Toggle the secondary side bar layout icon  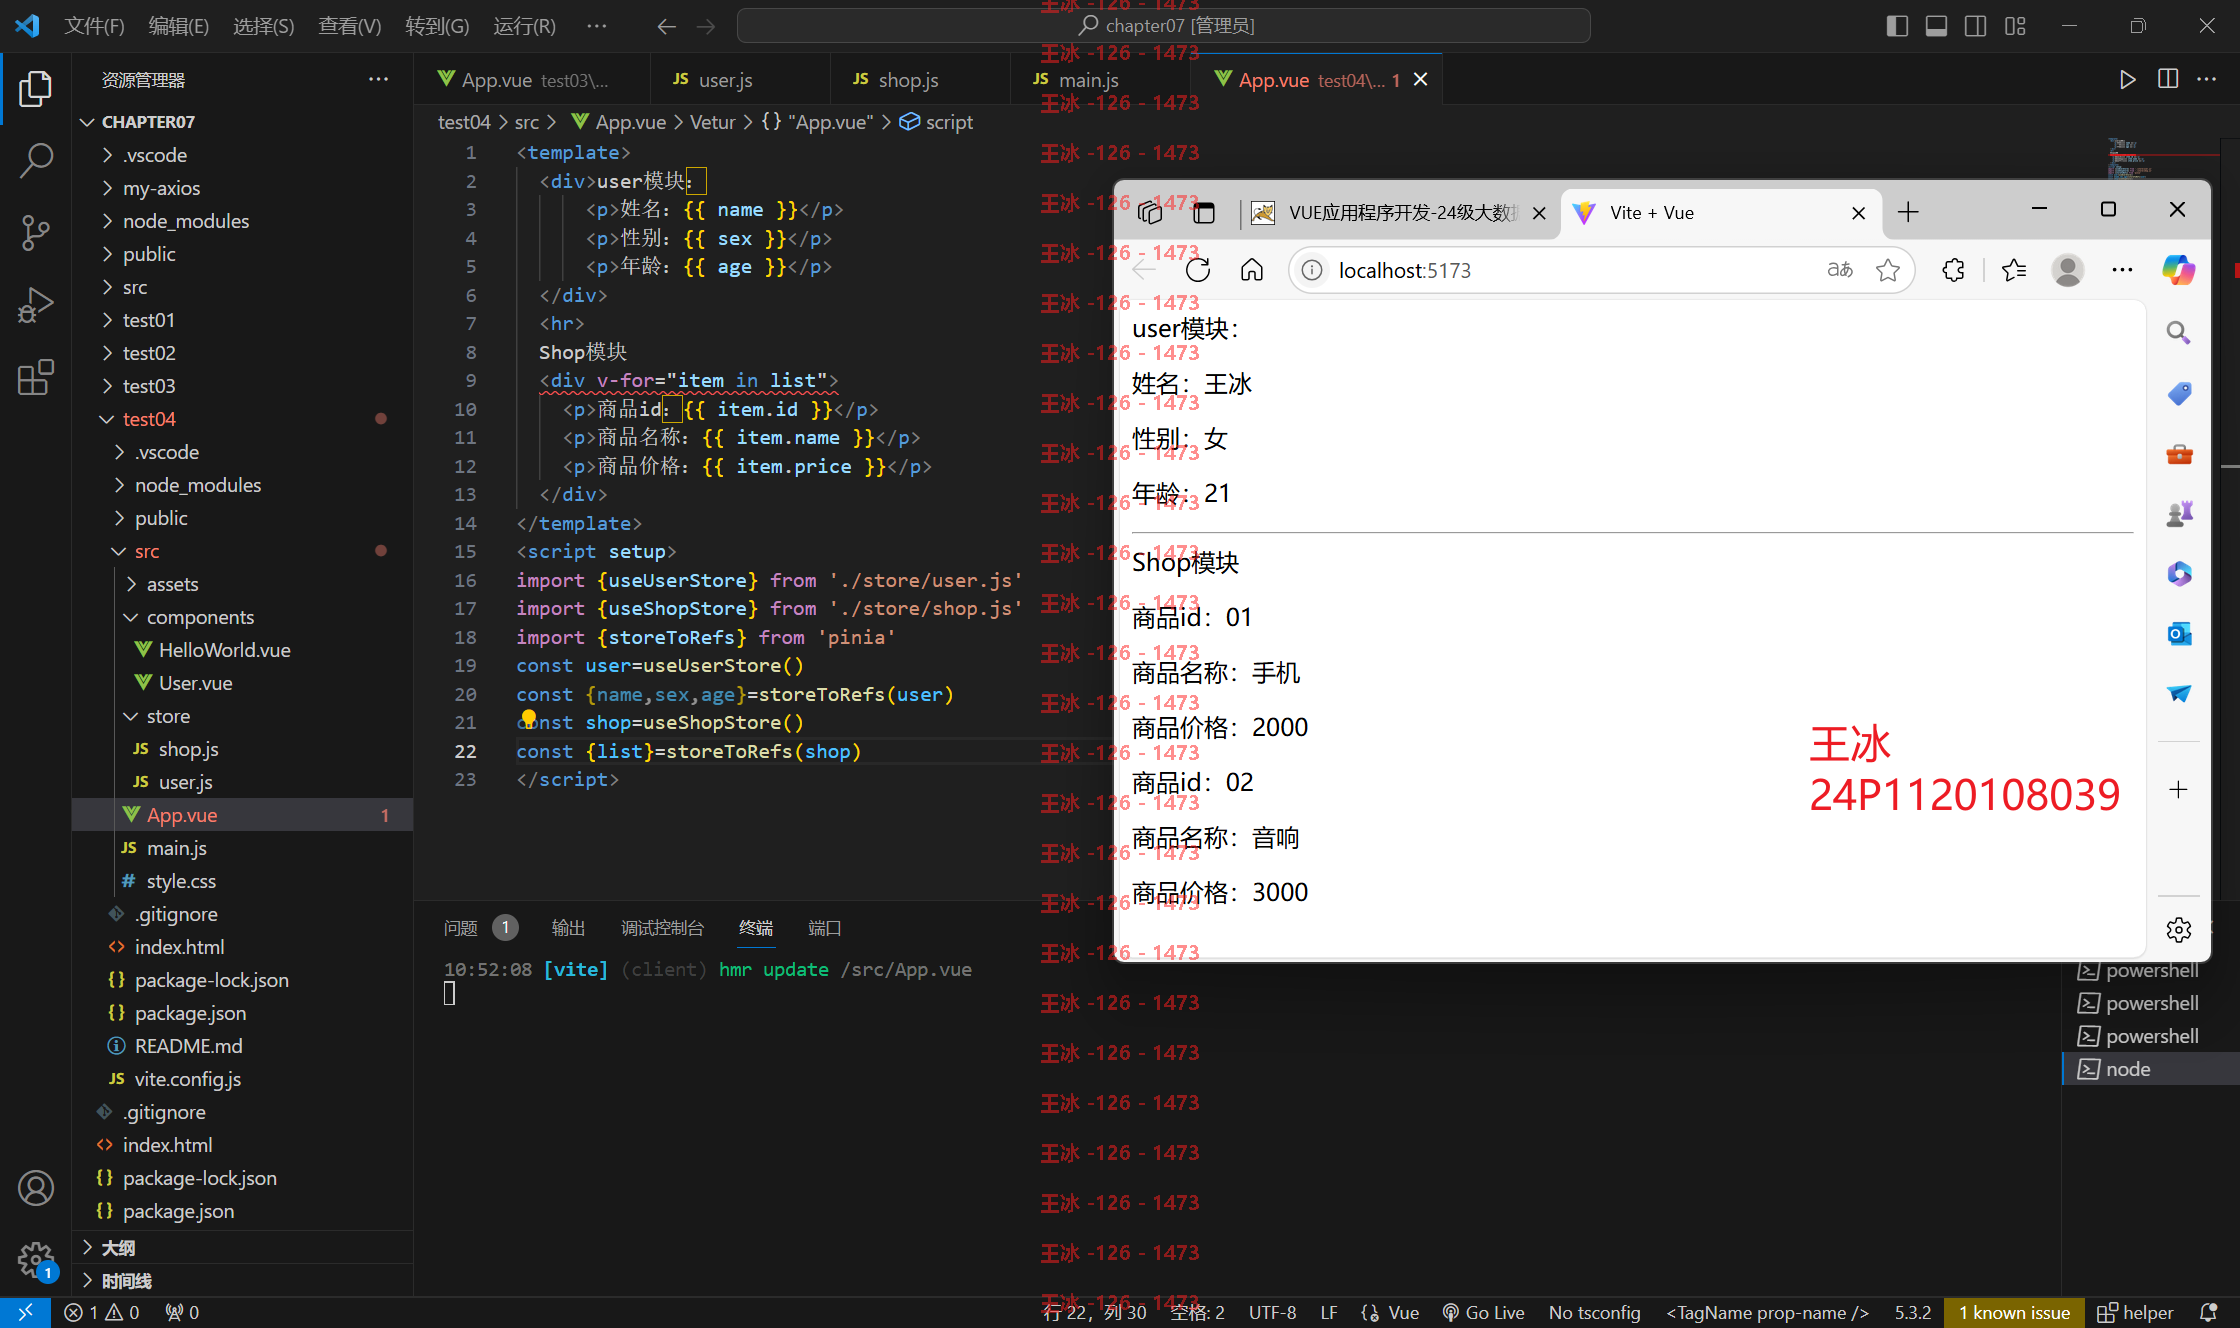[x=1975, y=26]
